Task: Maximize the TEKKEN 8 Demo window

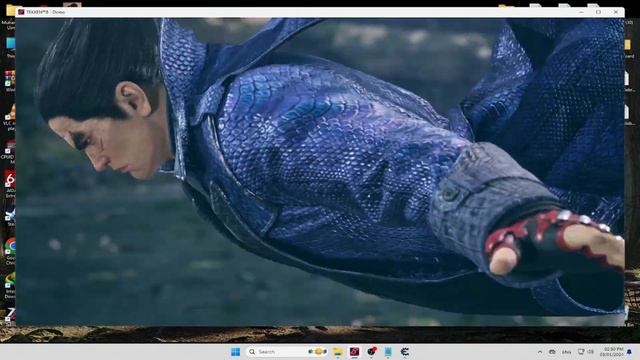Action: pyautogui.click(x=598, y=12)
